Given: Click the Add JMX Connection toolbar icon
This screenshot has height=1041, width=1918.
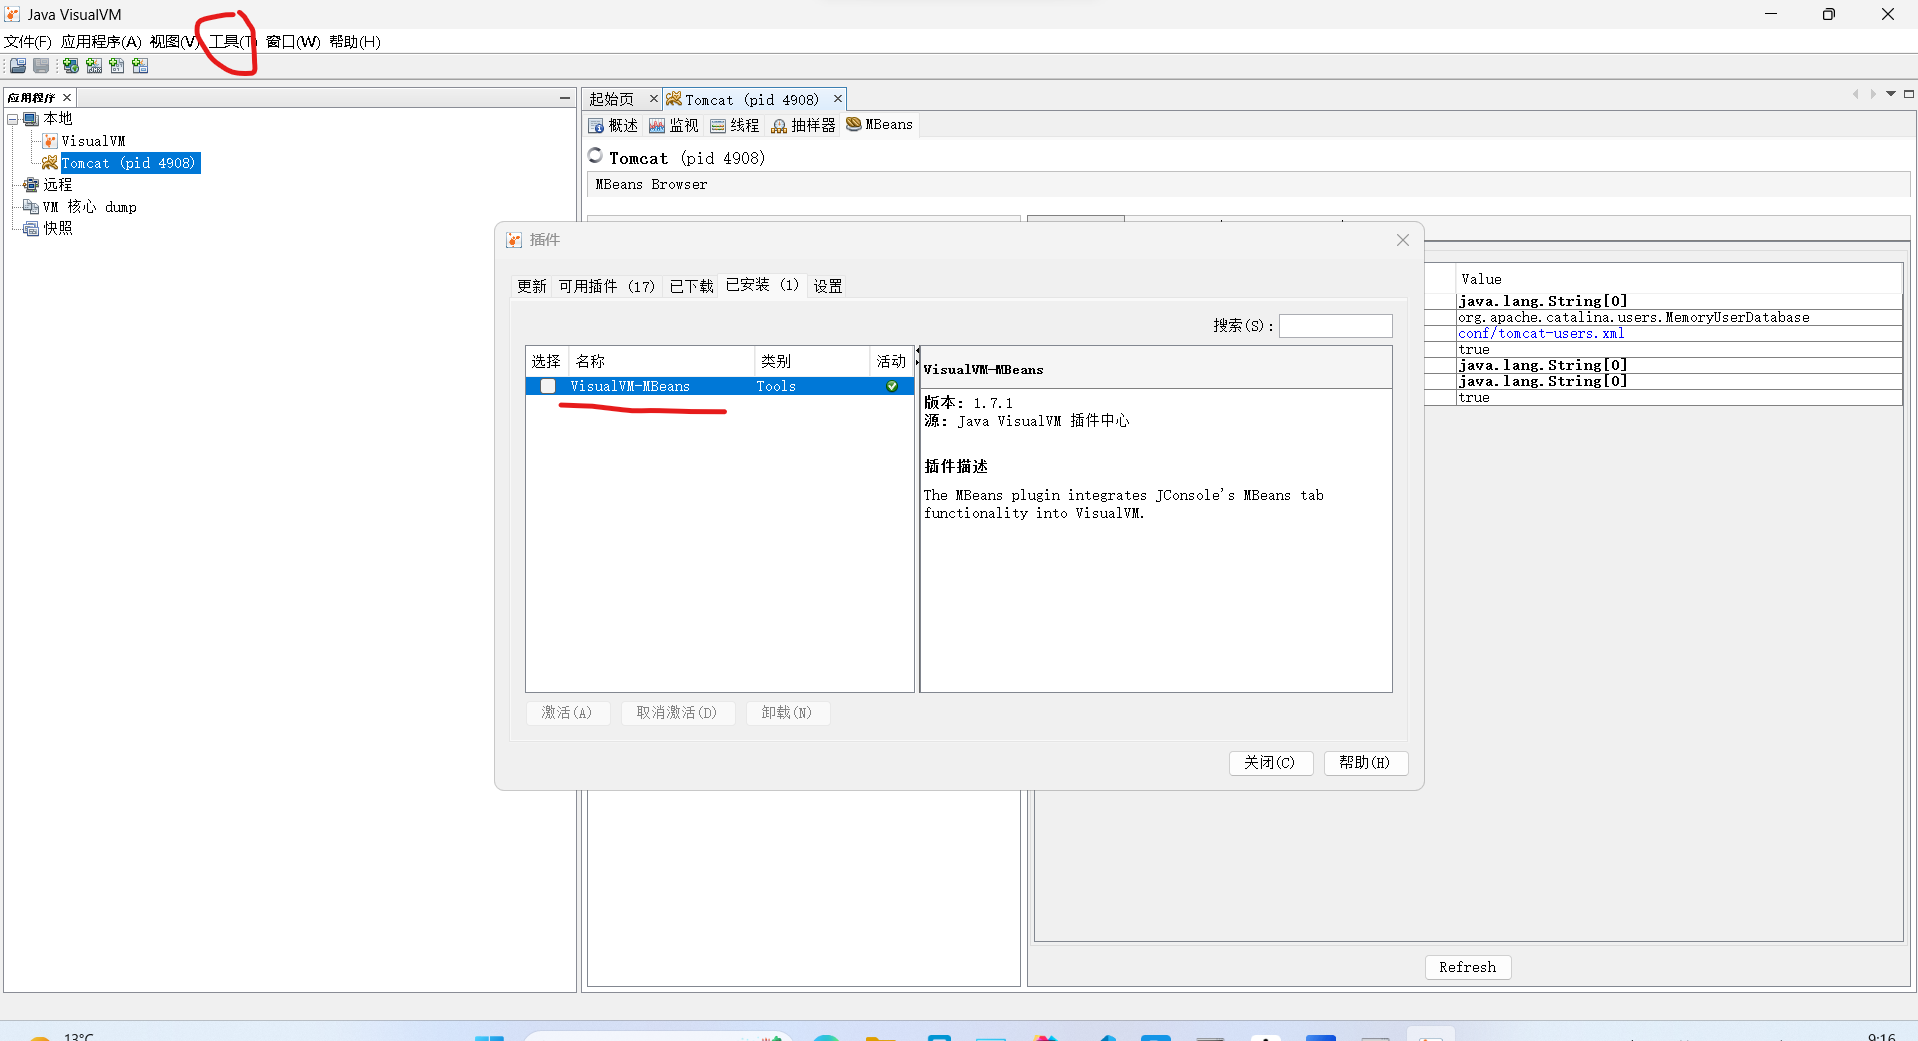Looking at the screenshot, I should (94, 66).
